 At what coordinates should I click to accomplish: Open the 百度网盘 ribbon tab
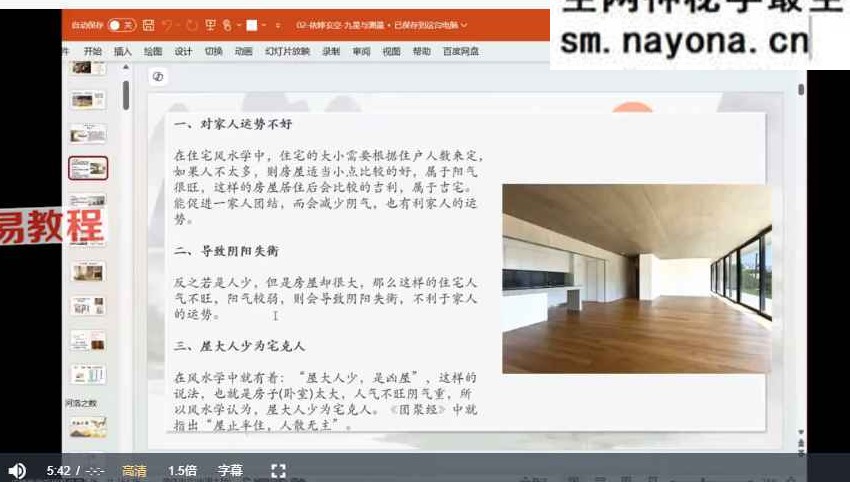coord(461,51)
